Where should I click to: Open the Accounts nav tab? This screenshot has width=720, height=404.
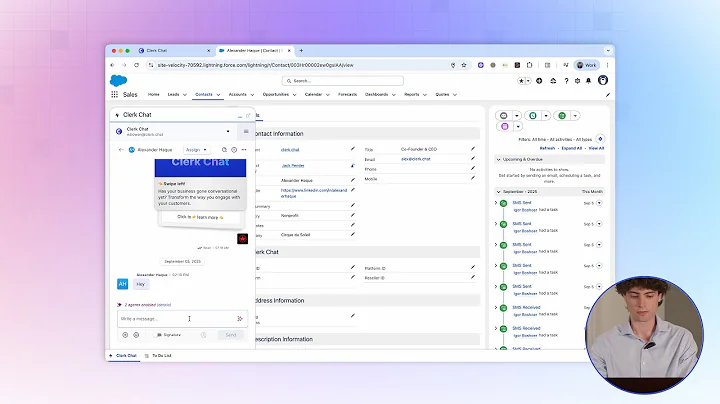pos(237,95)
